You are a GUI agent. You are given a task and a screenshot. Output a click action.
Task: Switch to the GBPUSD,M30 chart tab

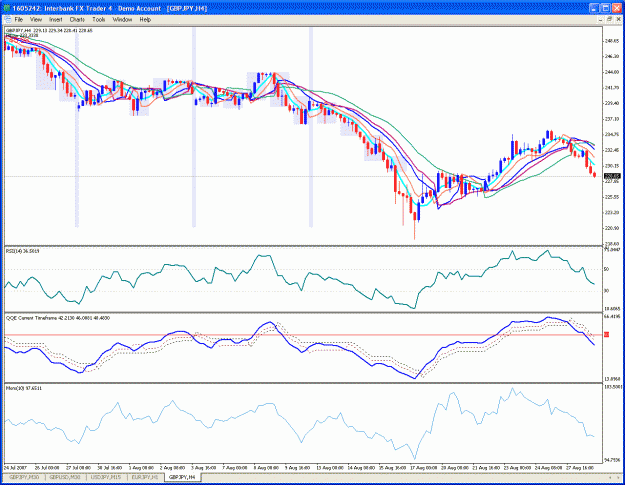click(x=65, y=477)
